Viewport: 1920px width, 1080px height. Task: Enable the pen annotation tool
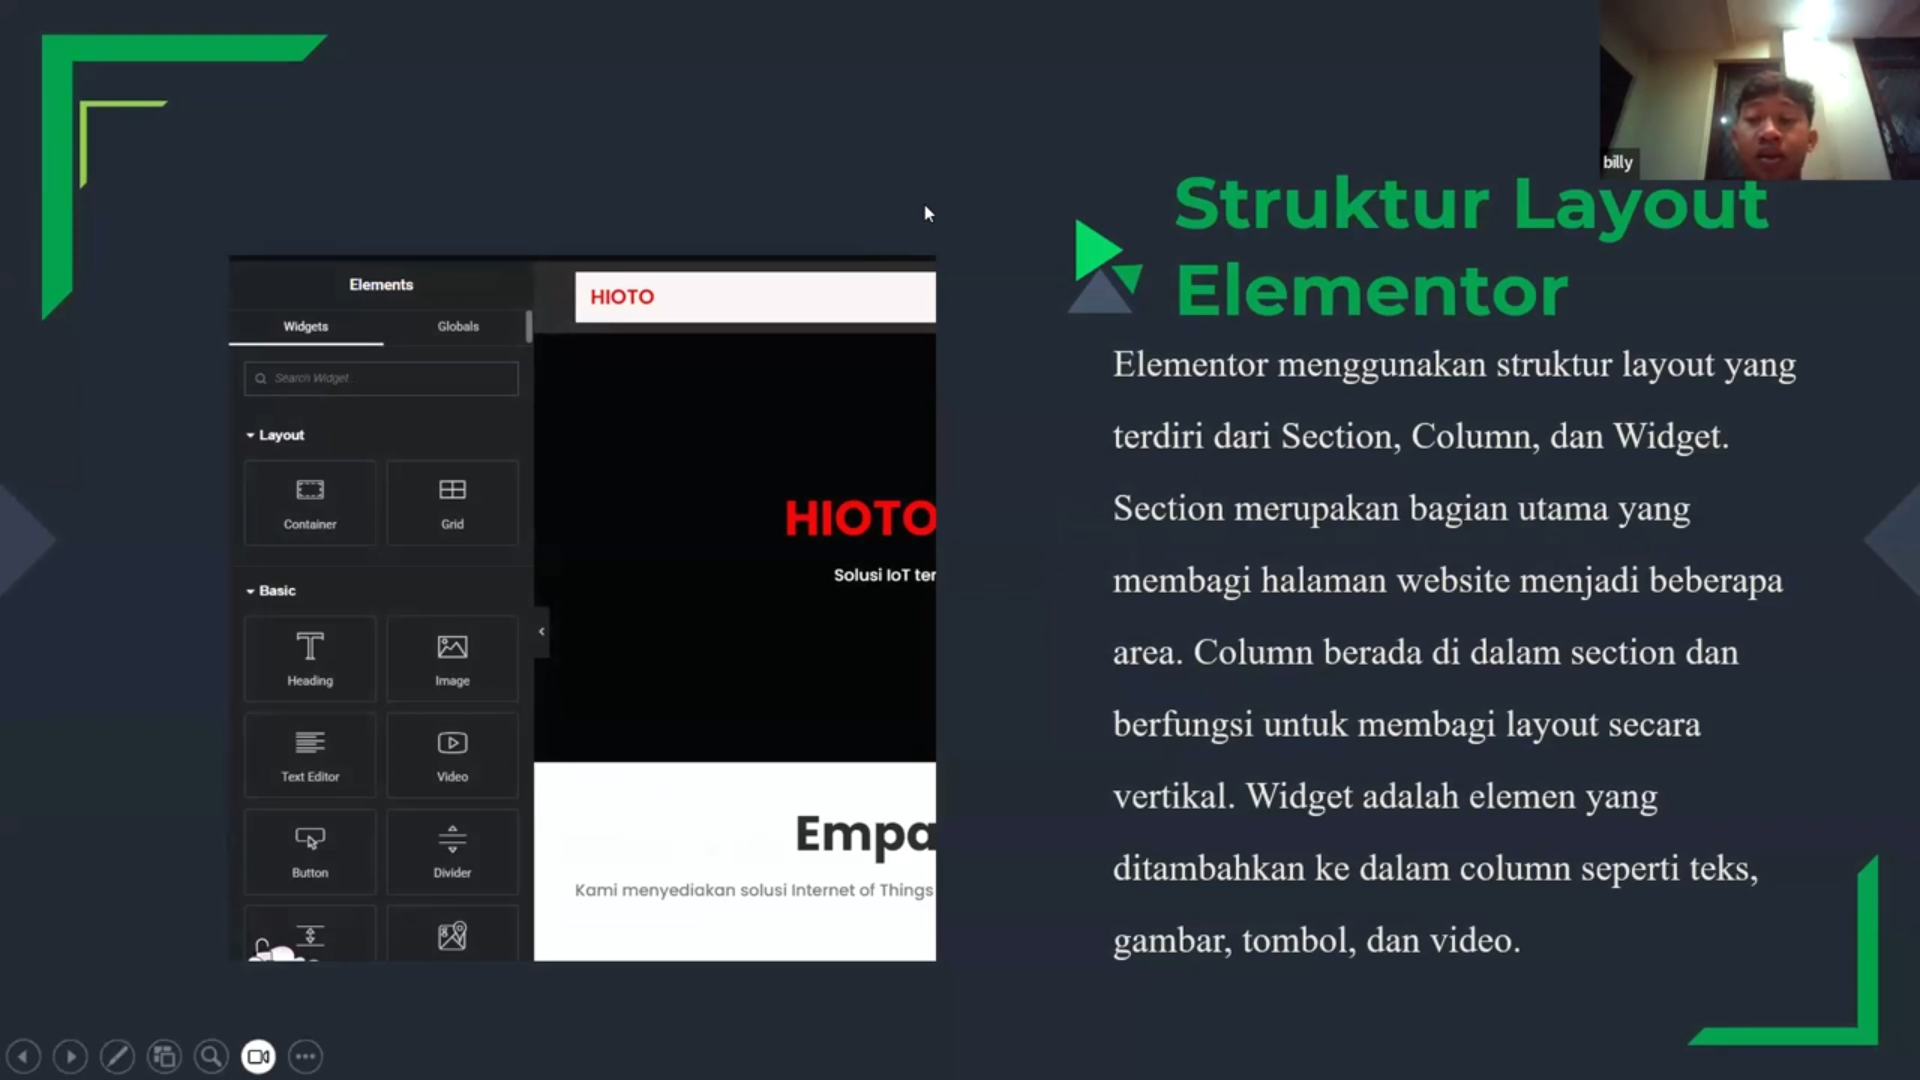(x=117, y=1056)
